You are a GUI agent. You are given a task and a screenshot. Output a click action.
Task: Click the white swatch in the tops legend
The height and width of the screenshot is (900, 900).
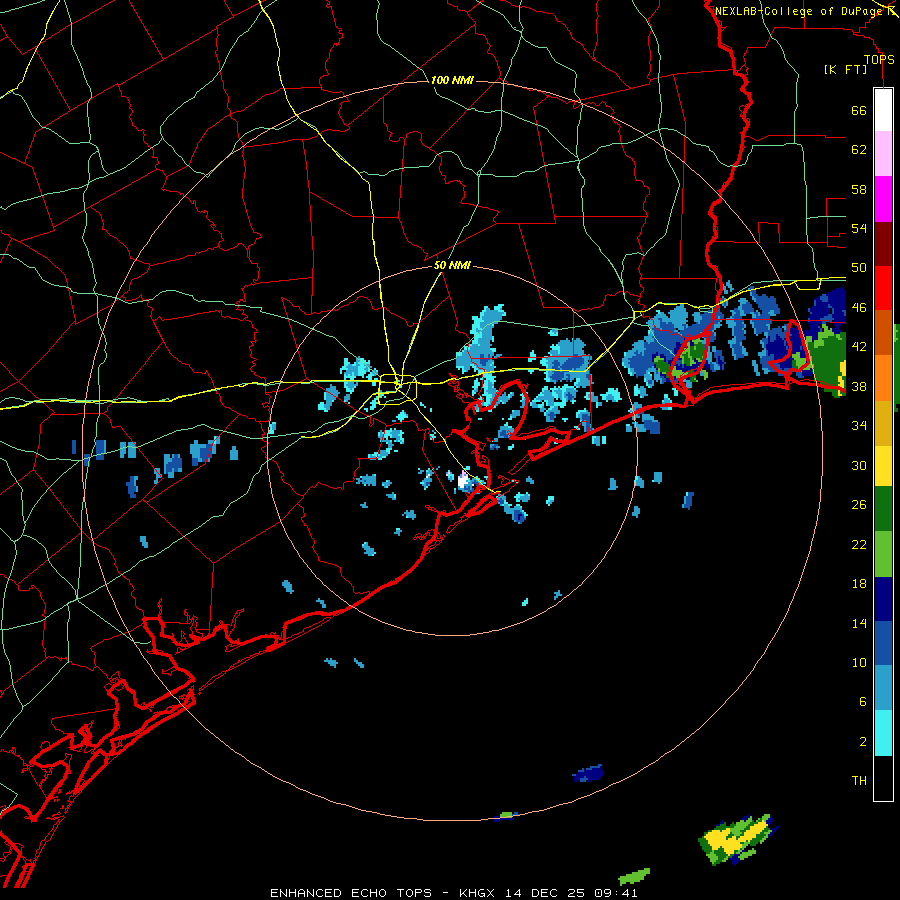pyautogui.click(x=883, y=110)
